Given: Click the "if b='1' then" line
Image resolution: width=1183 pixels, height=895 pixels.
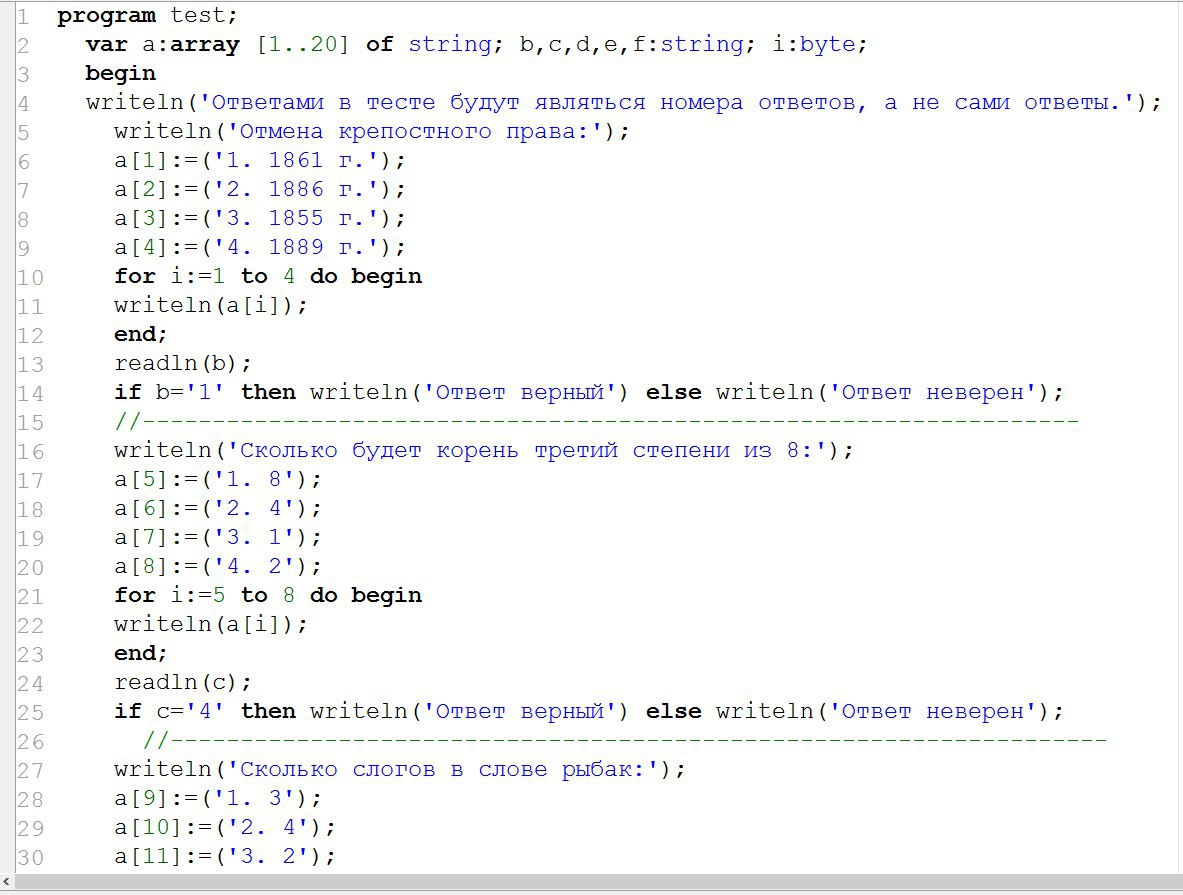Looking at the screenshot, I should [588, 392].
